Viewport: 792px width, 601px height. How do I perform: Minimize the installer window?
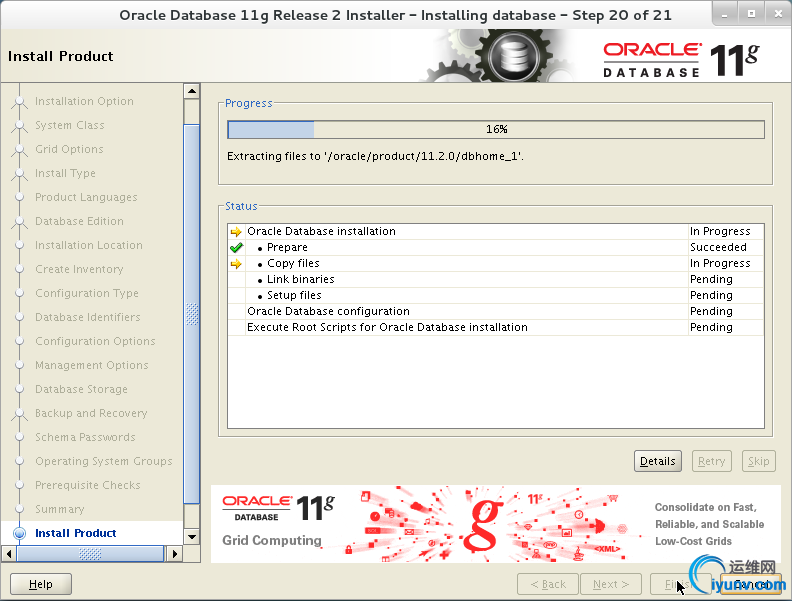(x=725, y=15)
